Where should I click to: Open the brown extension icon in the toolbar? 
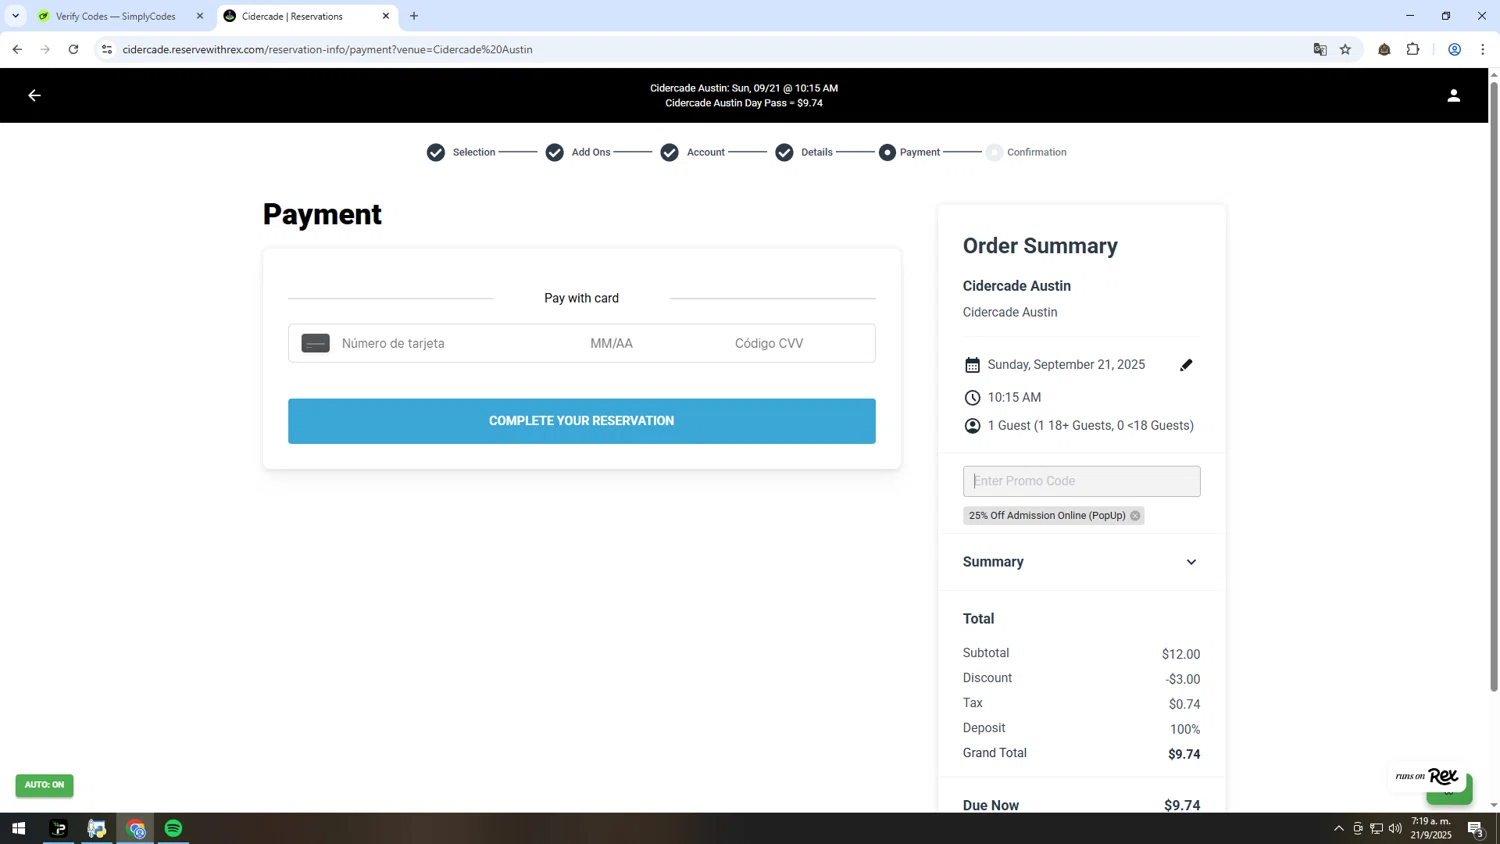click(1384, 49)
